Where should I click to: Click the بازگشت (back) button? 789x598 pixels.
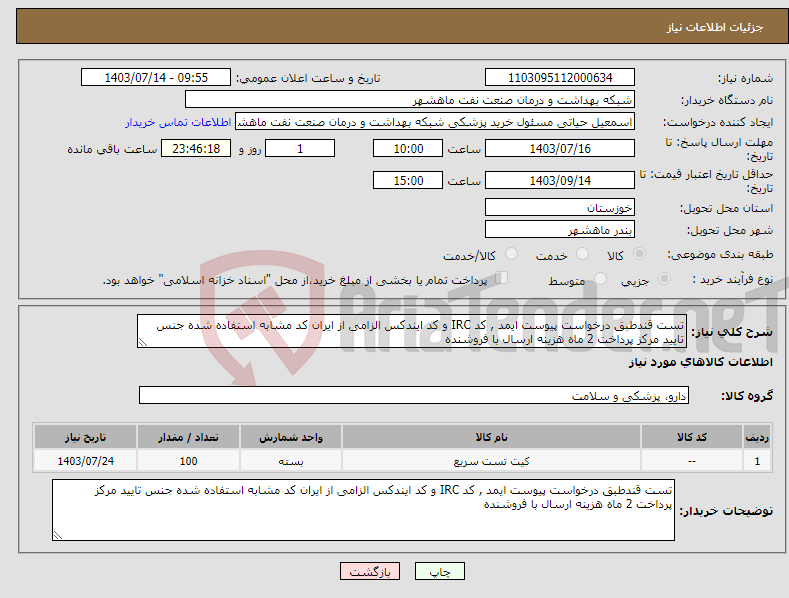pos(370,571)
